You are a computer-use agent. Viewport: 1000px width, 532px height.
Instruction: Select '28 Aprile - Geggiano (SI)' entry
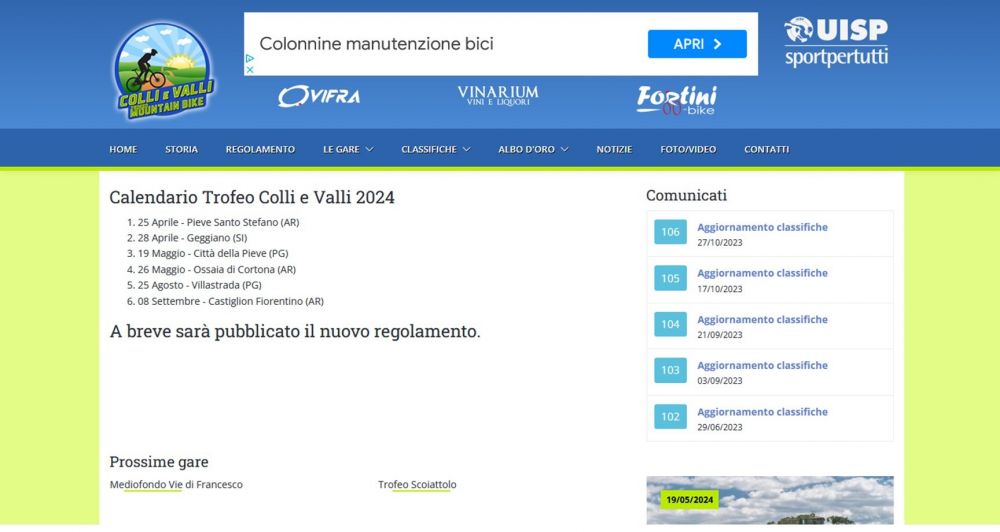[193, 238]
